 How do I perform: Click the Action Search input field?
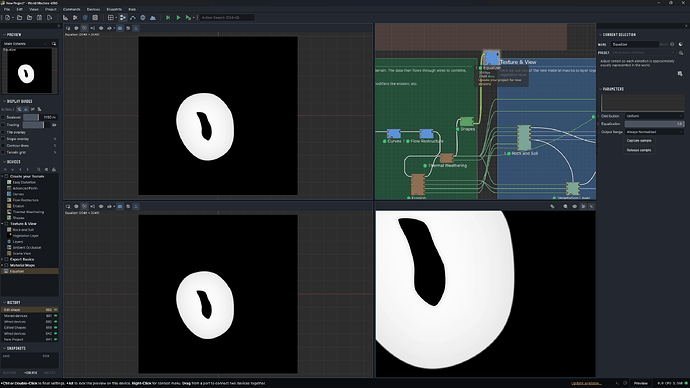[226, 18]
